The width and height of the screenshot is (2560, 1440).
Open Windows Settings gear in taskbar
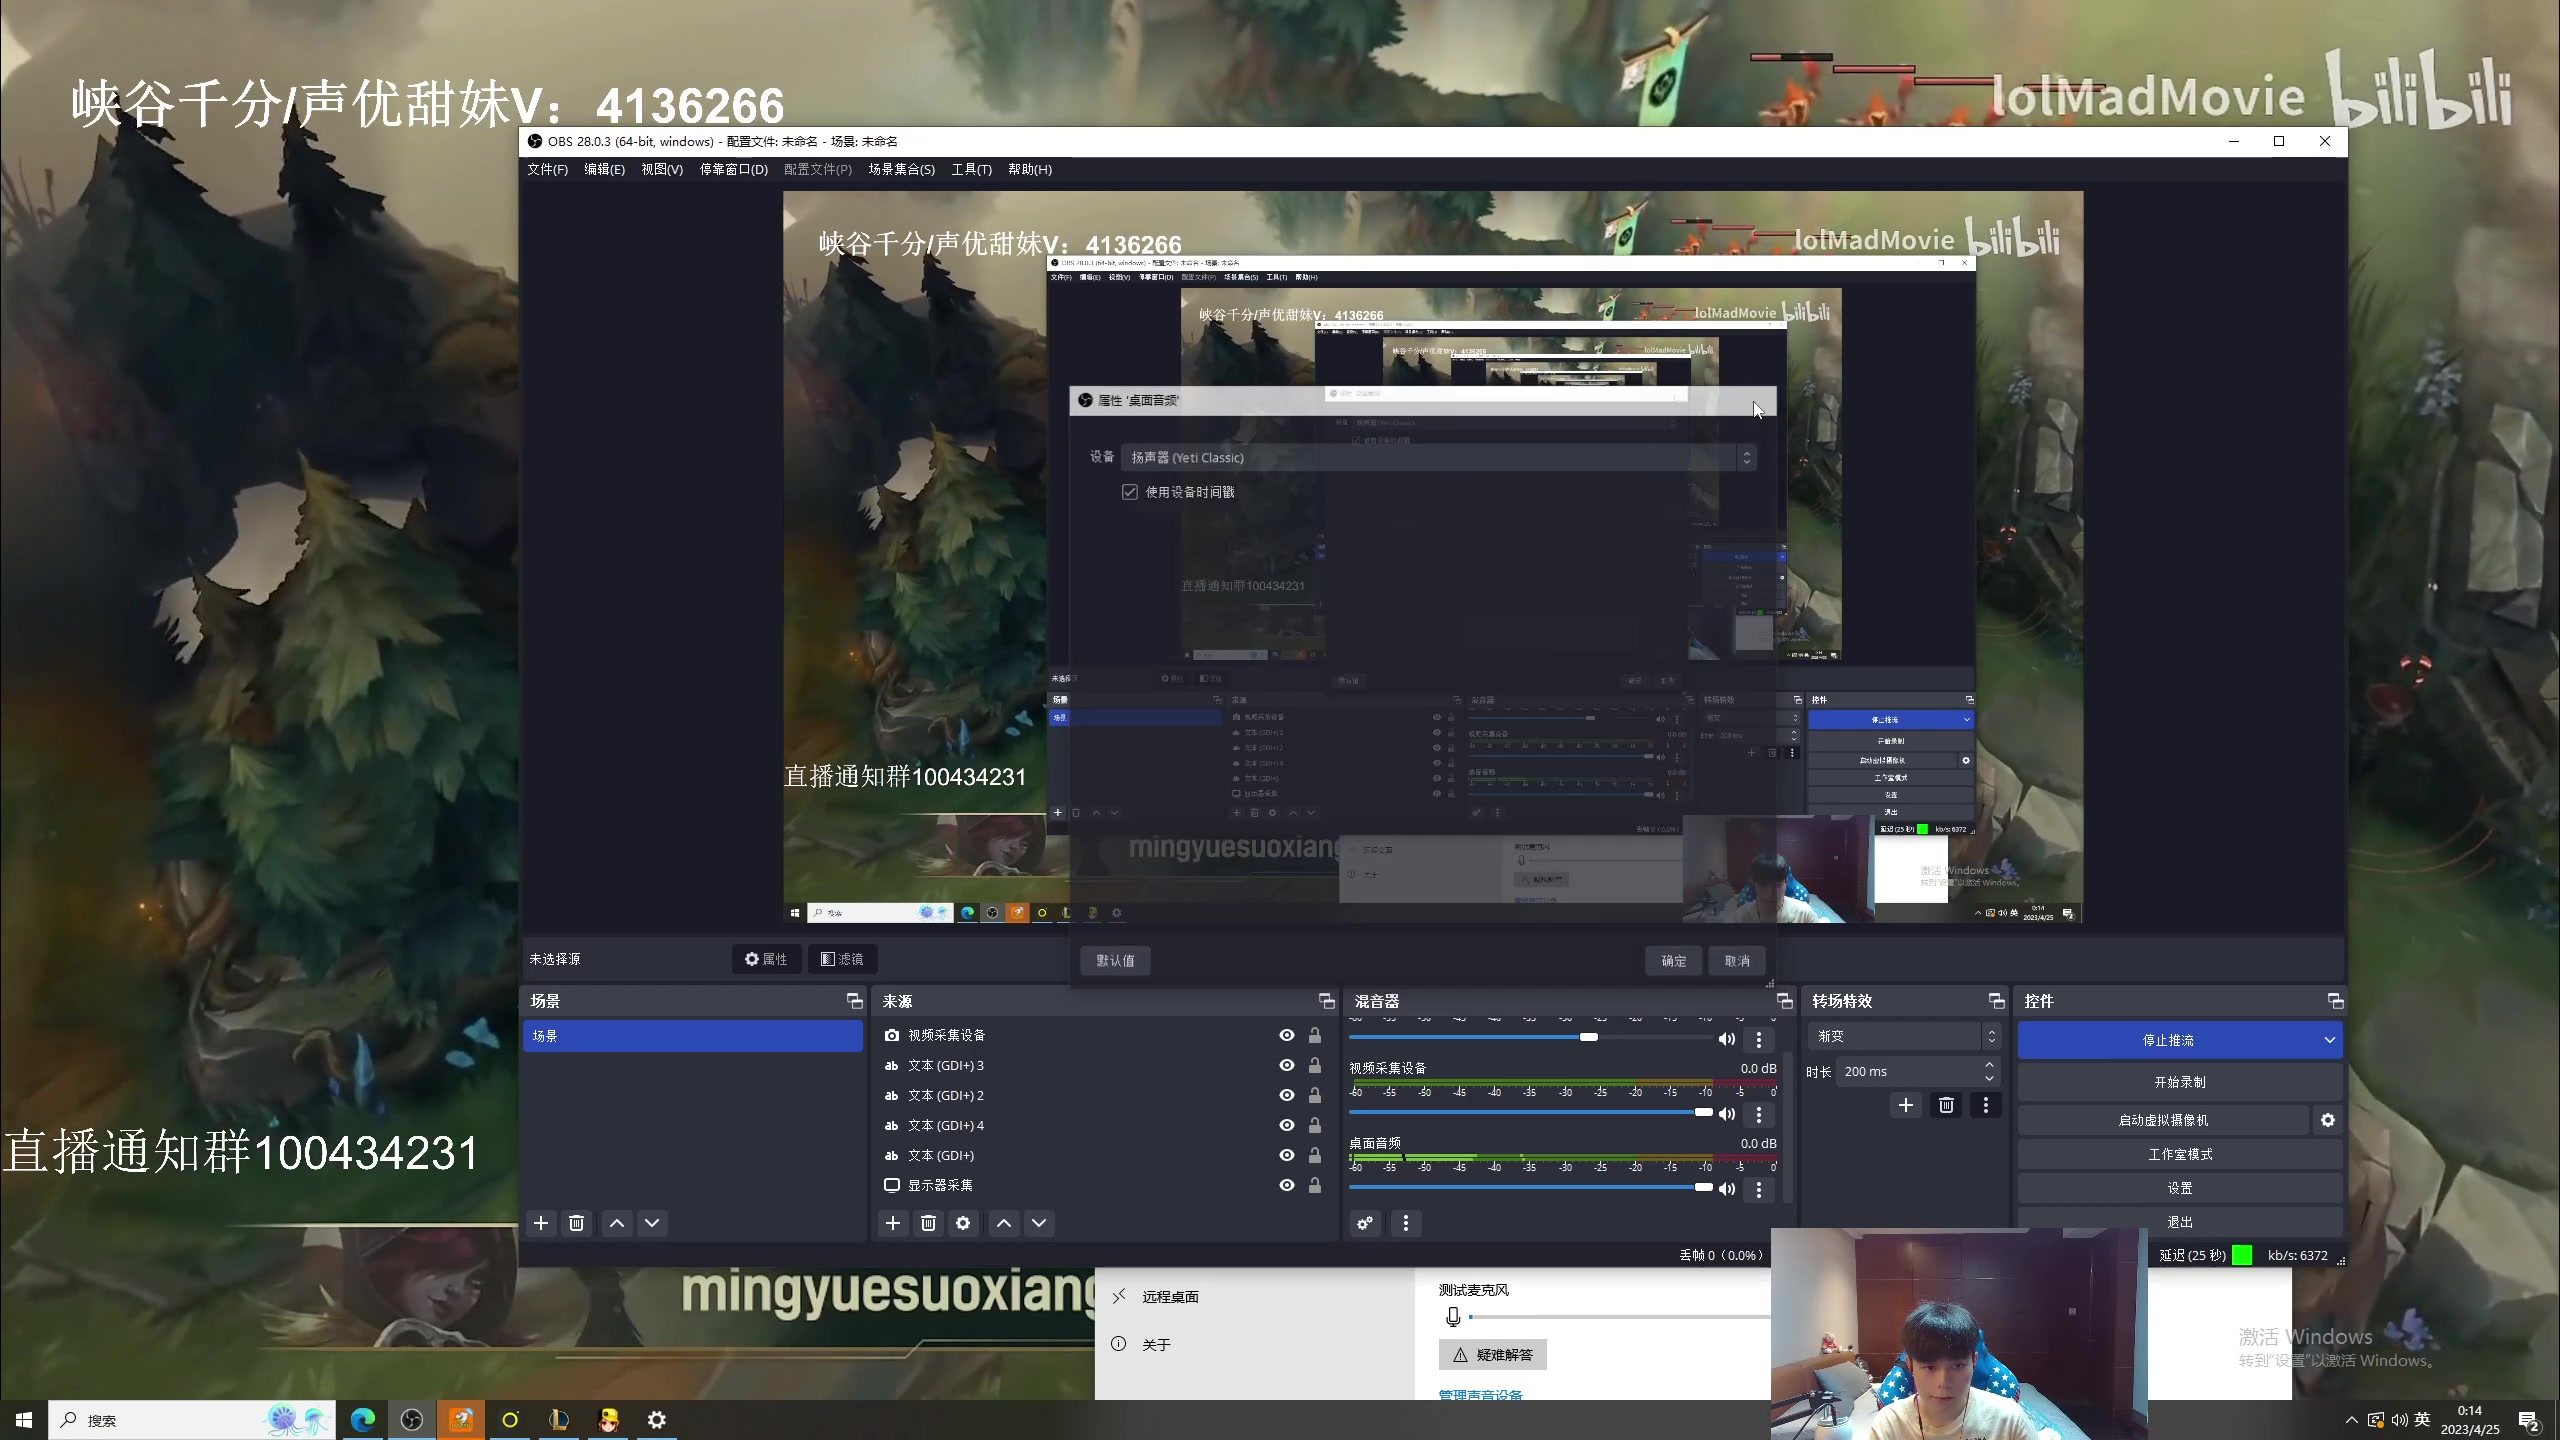[x=657, y=1420]
